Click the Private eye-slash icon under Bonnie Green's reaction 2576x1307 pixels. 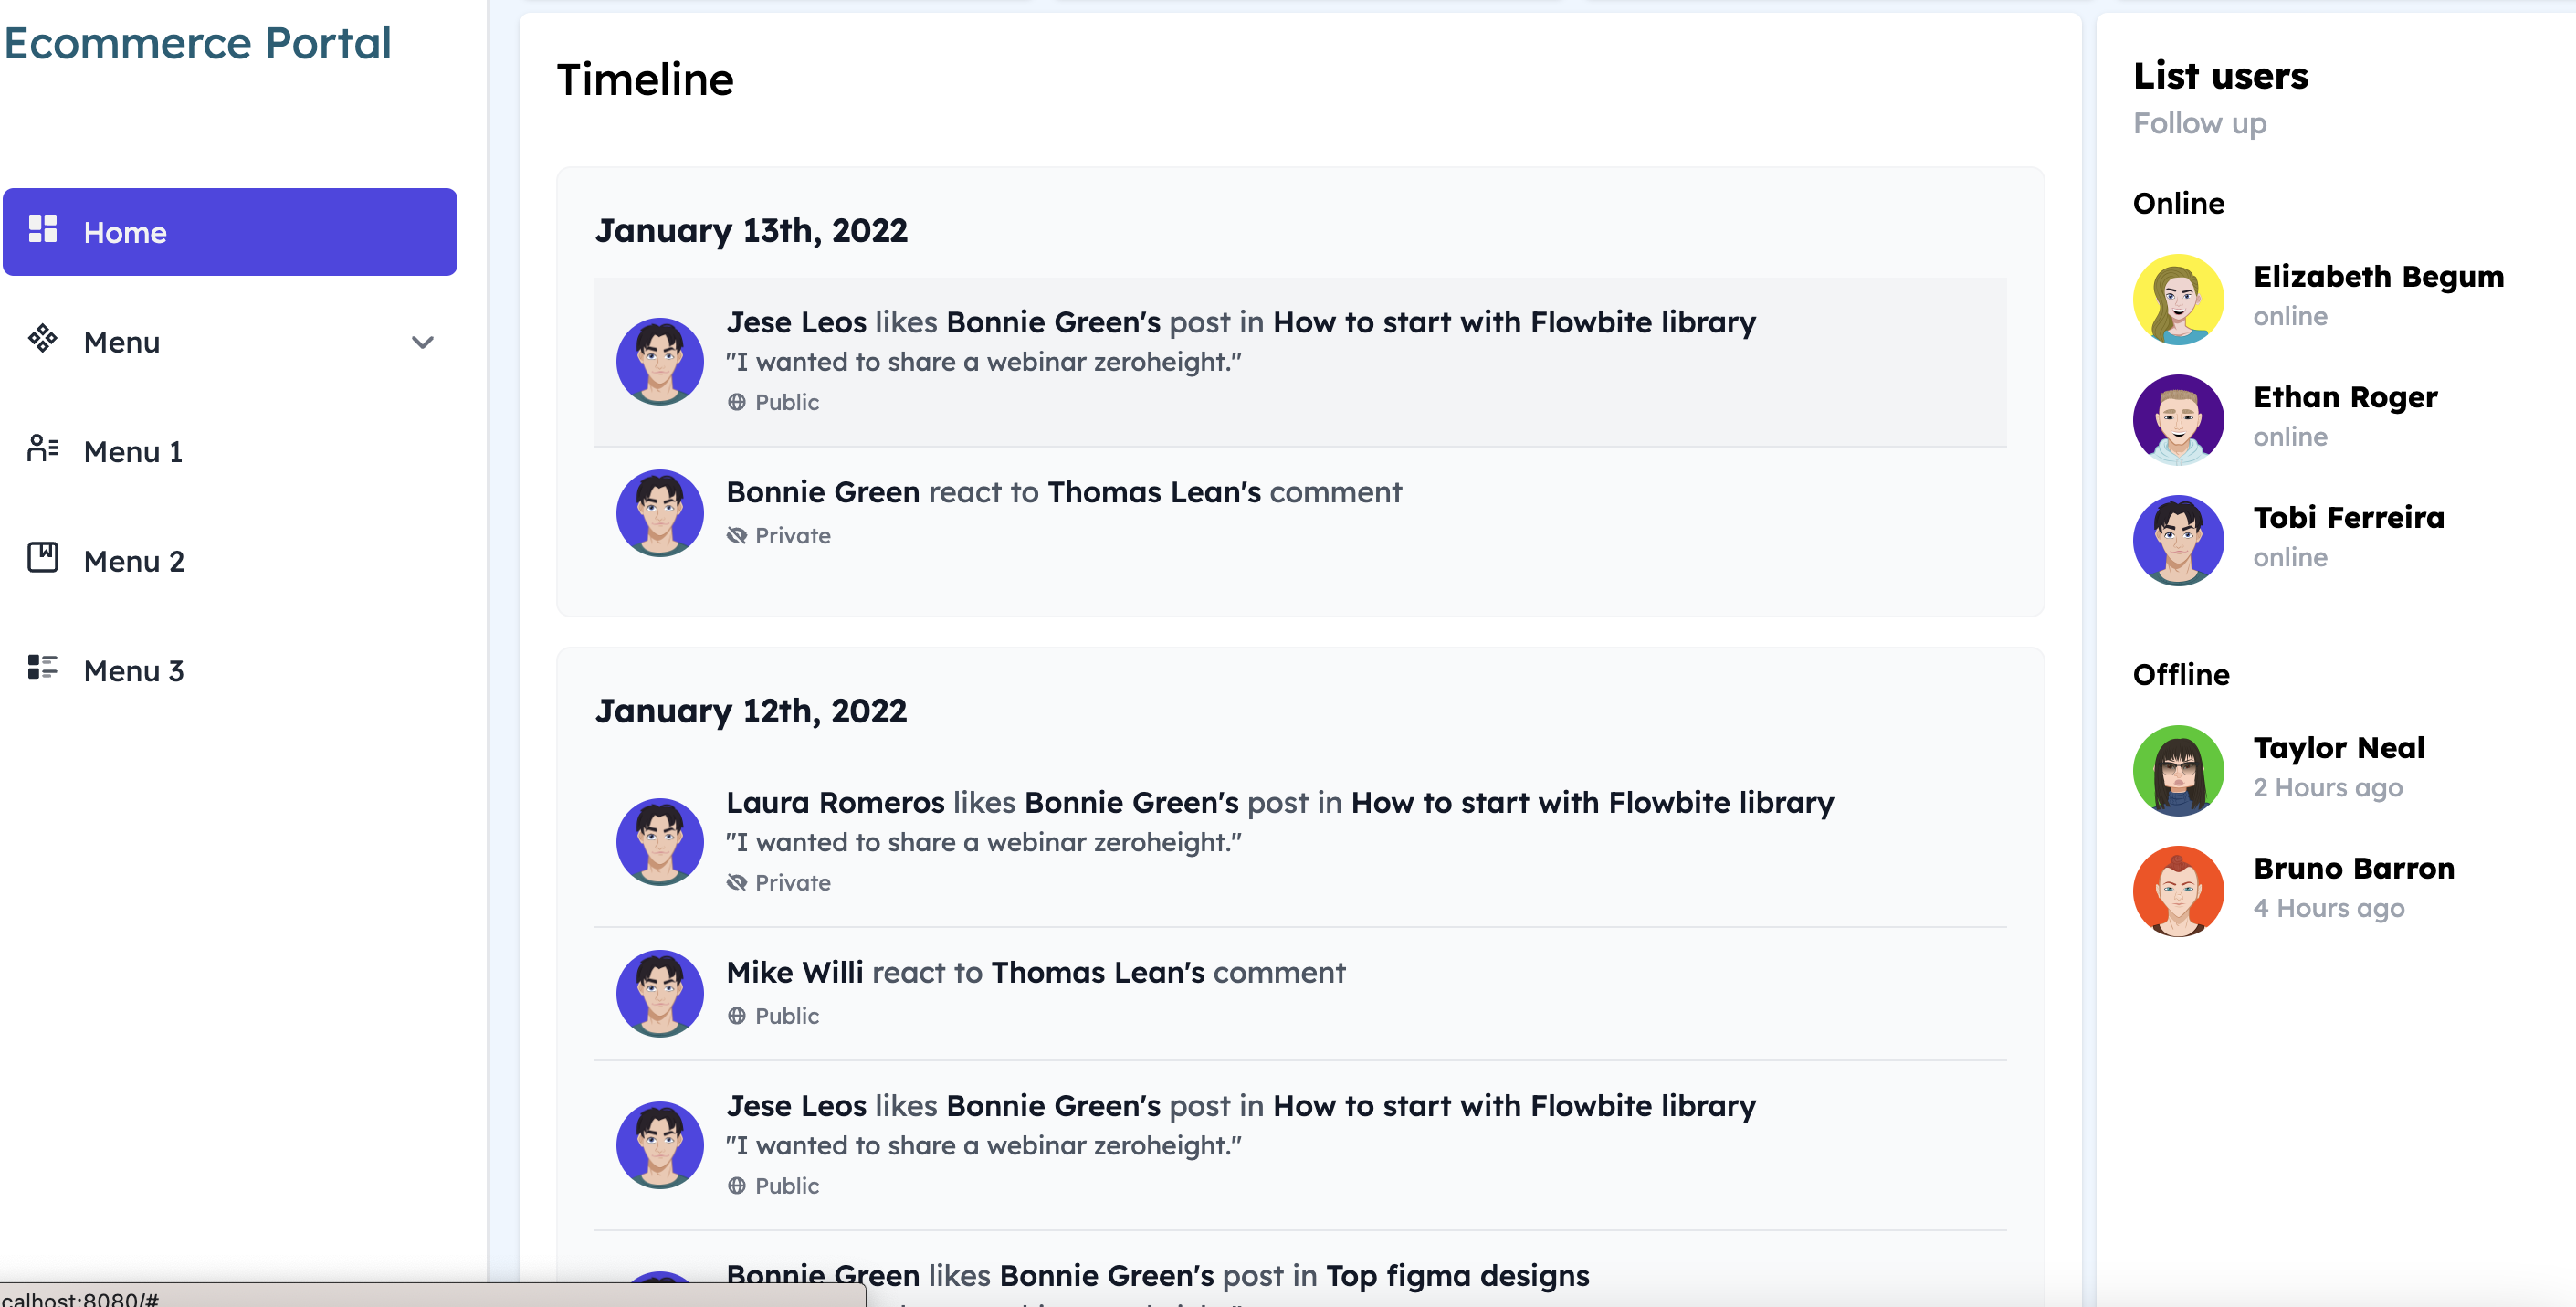(x=737, y=535)
